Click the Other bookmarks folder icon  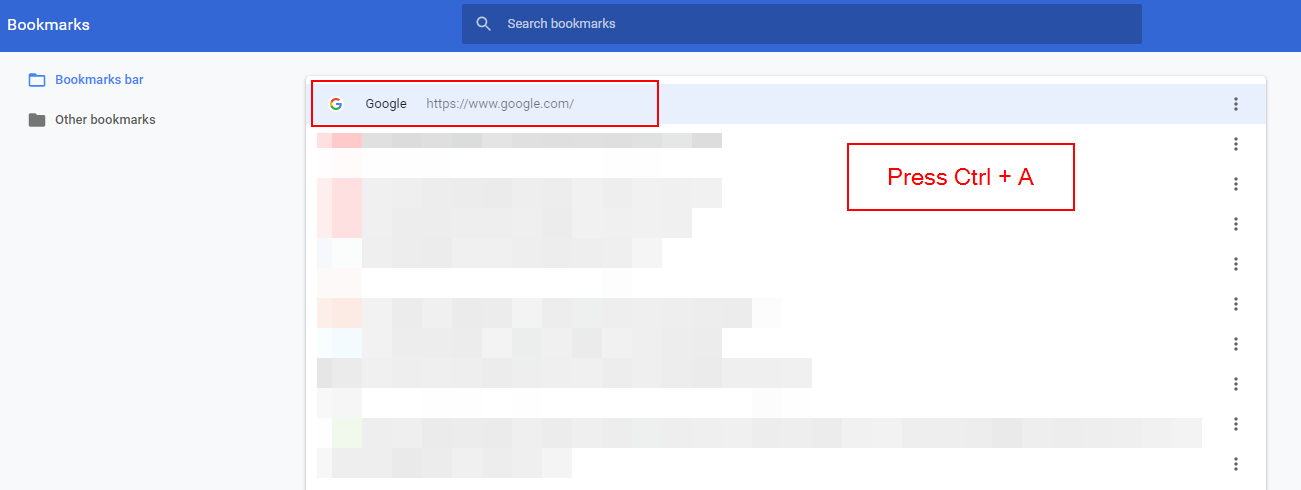tap(37, 120)
